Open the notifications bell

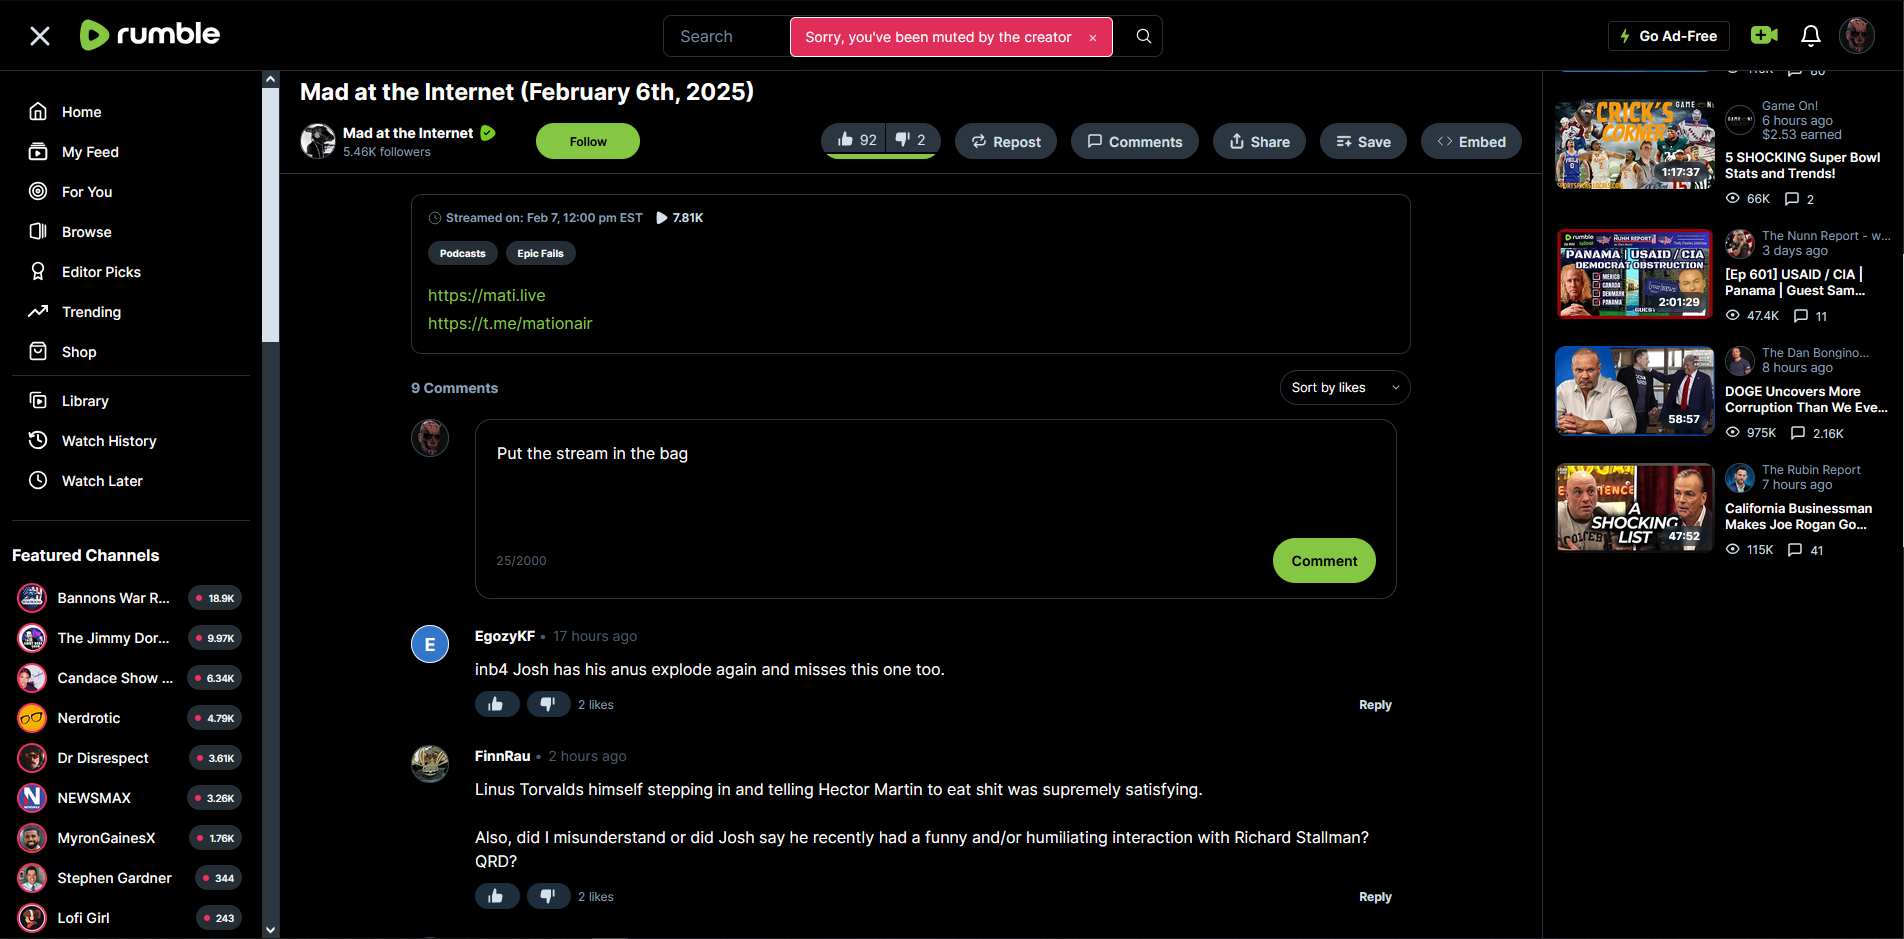click(x=1811, y=36)
